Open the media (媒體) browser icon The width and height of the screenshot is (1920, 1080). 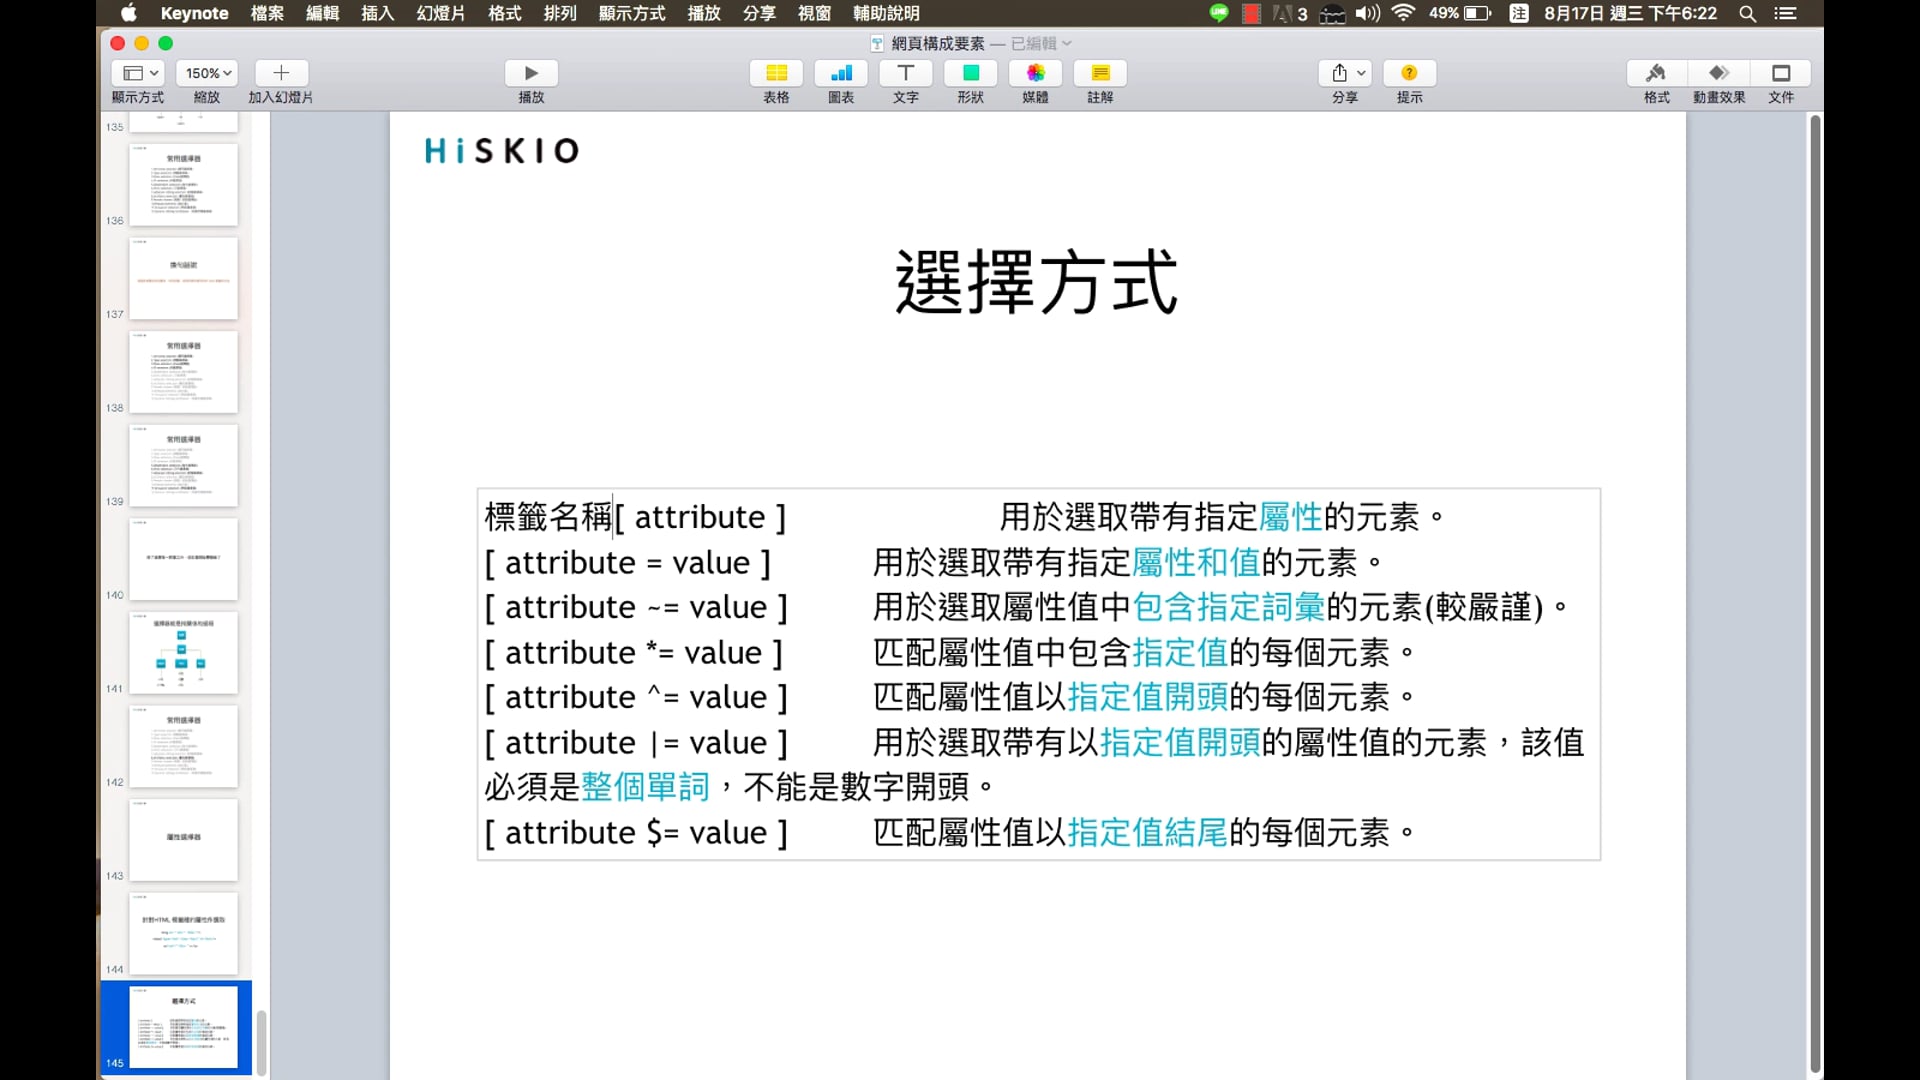coord(1035,73)
